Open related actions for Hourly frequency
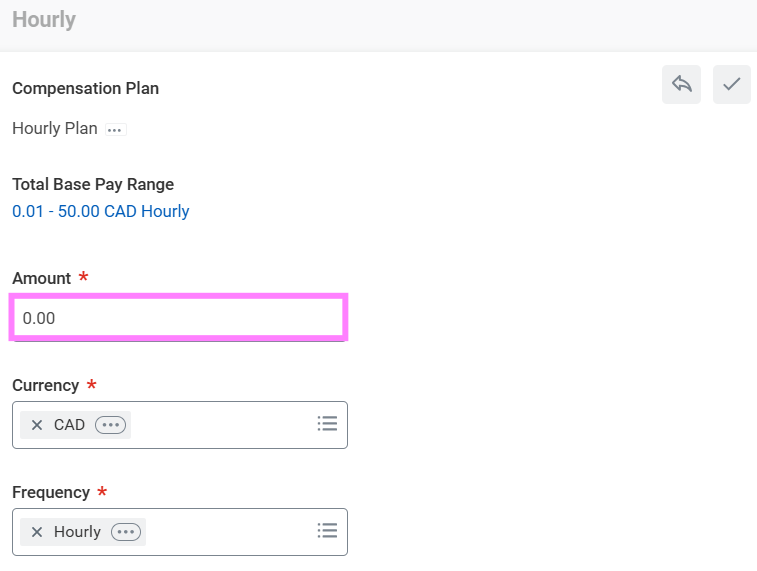This screenshot has width=757, height=571. tap(126, 532)
